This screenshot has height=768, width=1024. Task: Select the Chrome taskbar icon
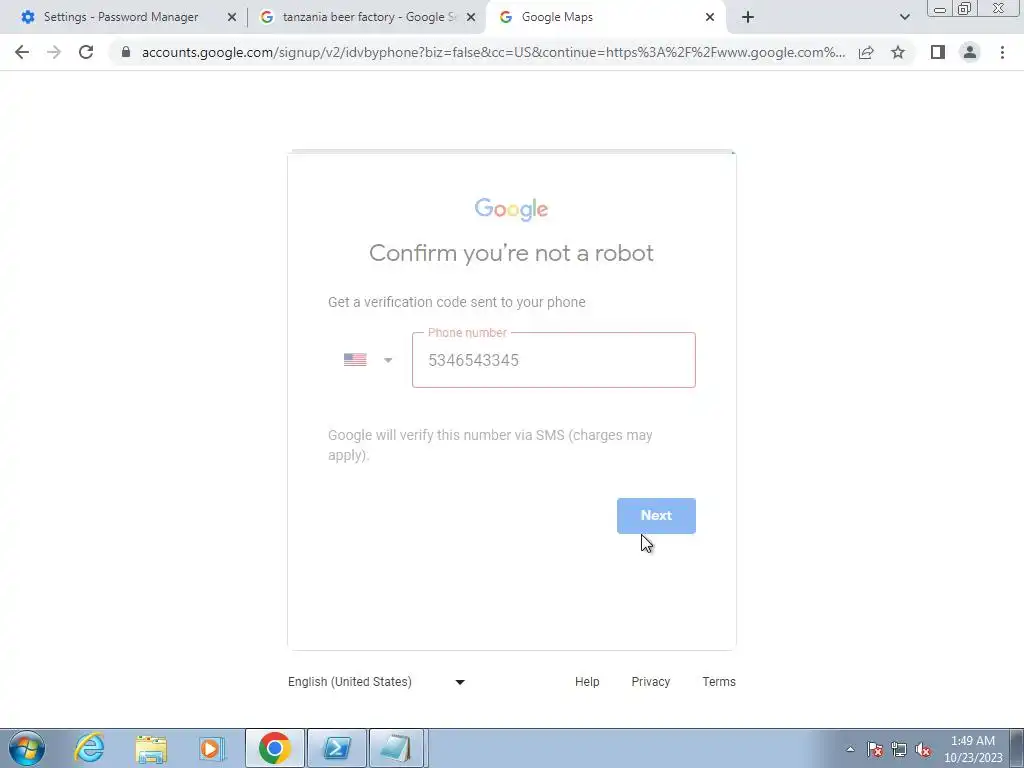click(x=275, y=748)
